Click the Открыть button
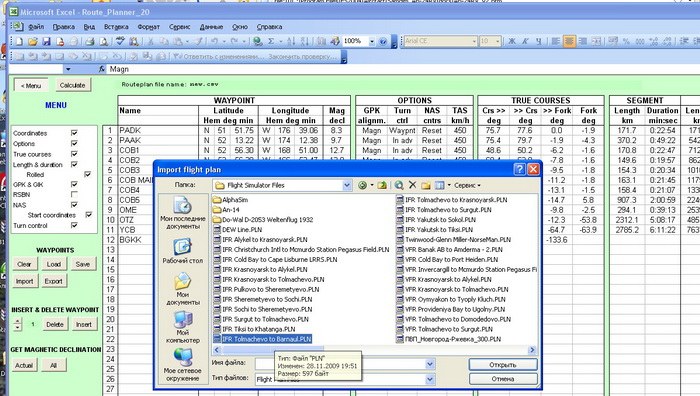Screen dimensions: 700x396 click(503, 364)
